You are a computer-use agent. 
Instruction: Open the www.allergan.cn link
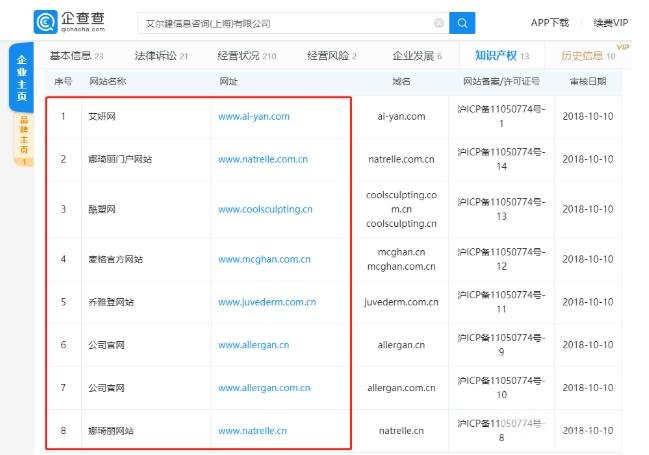[x=253, y=345]
